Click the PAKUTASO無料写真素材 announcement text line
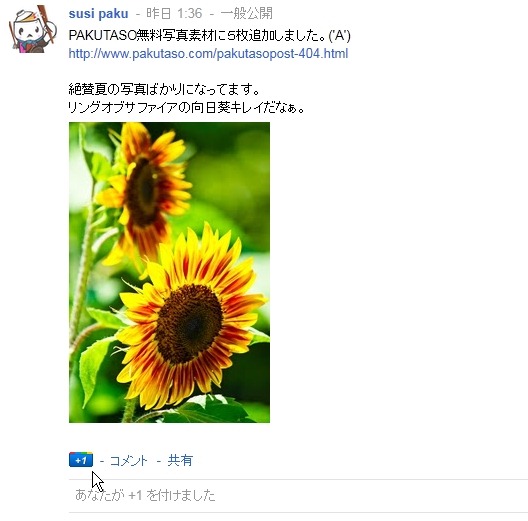Viewport: 528px width, 521px height. tap(209, 35)
